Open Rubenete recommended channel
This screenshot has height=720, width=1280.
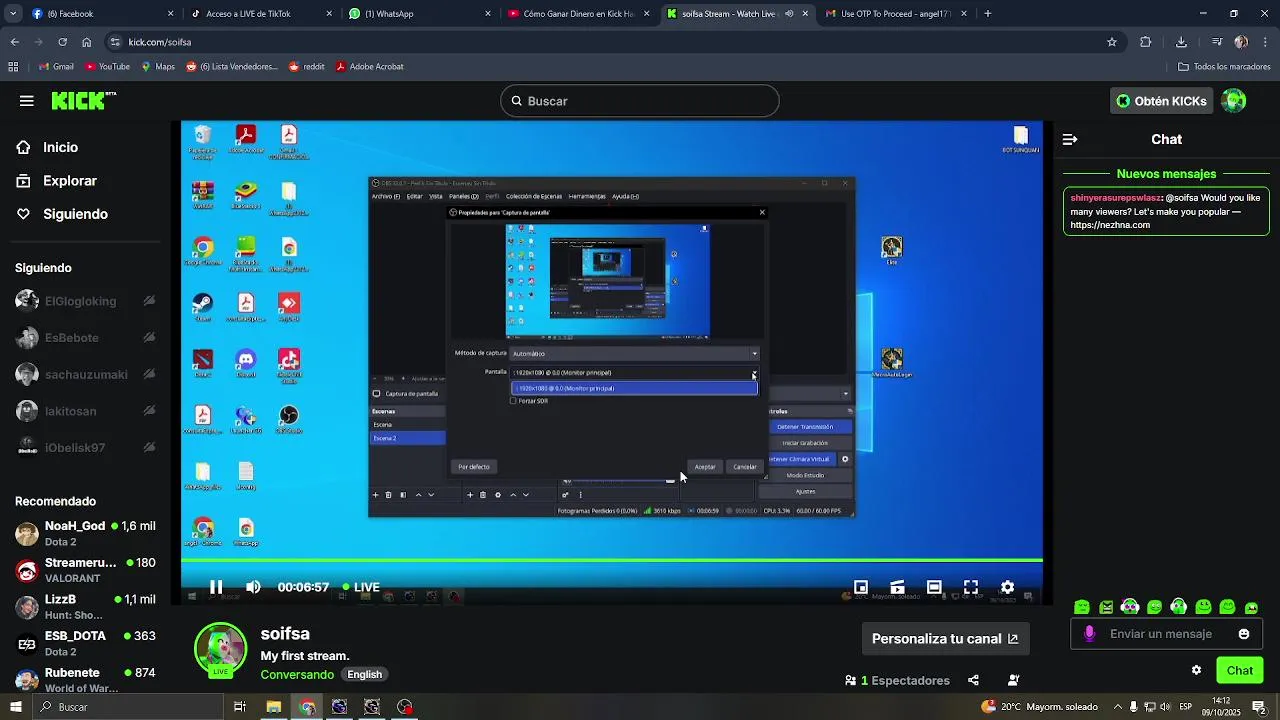coord(85,680)
